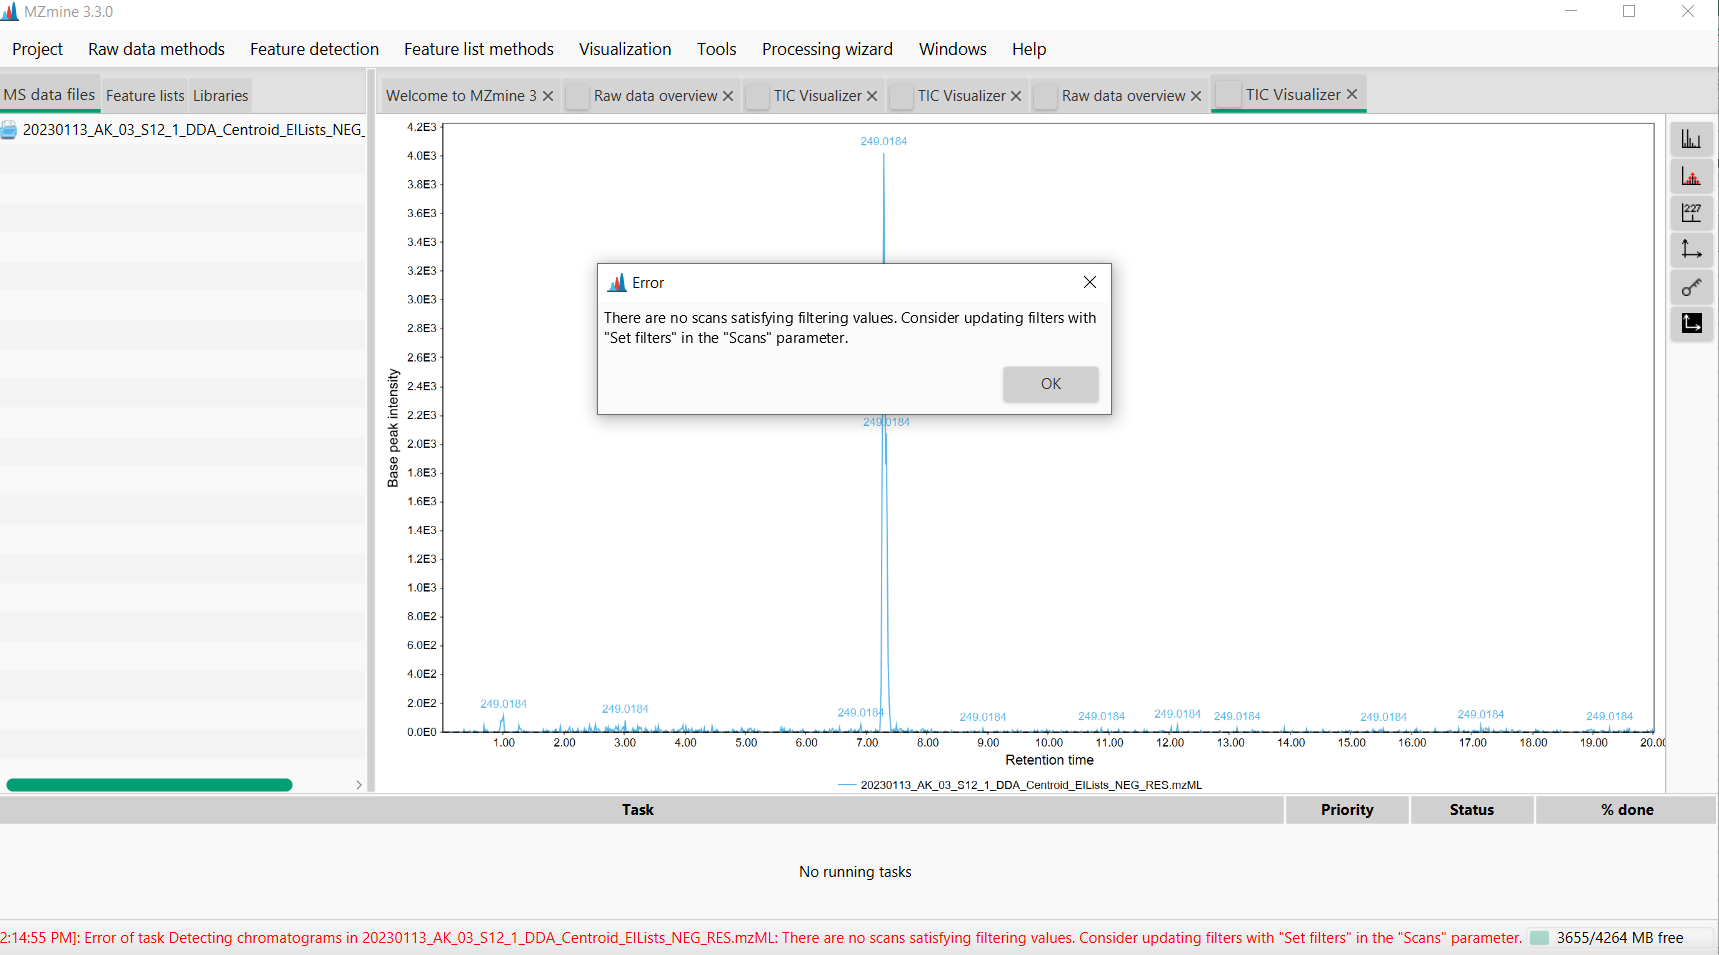The width and height of the screenshot is (1719, 955).
Task: Click the MZmine logo in title bar
Action: 11,11
